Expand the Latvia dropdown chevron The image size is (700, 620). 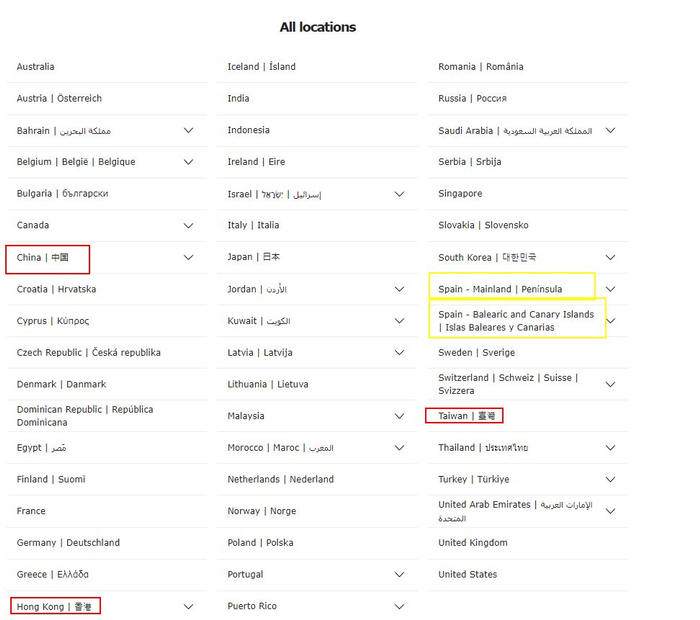tap(399, 353)
